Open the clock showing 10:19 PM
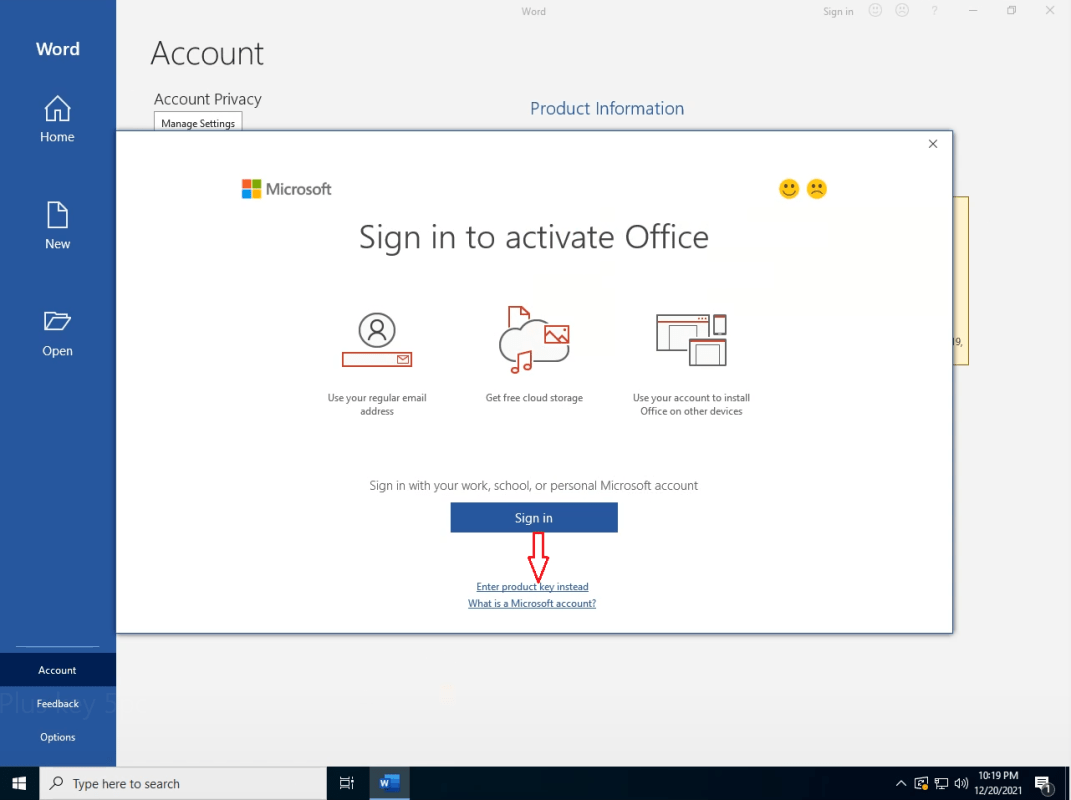This screenshot has height=800, width=1071. pos(998,783)
